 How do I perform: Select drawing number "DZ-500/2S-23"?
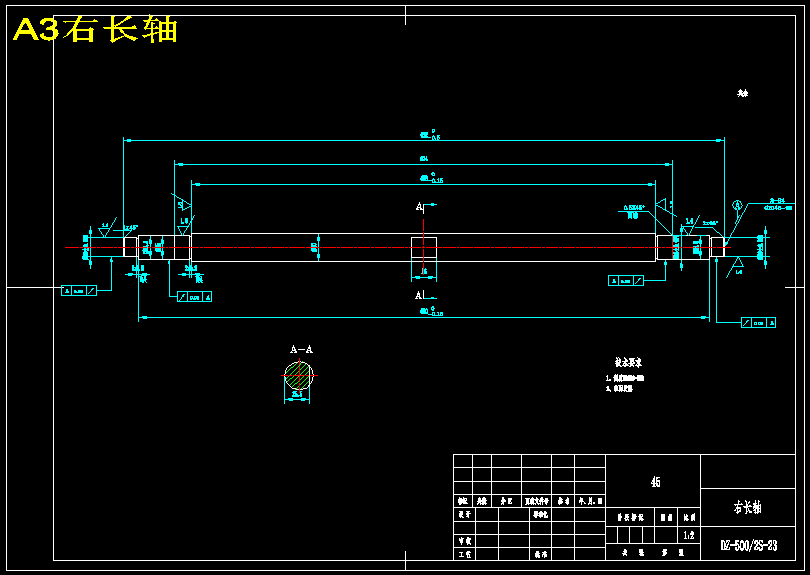pyautogui.click(x=749, y=545)
